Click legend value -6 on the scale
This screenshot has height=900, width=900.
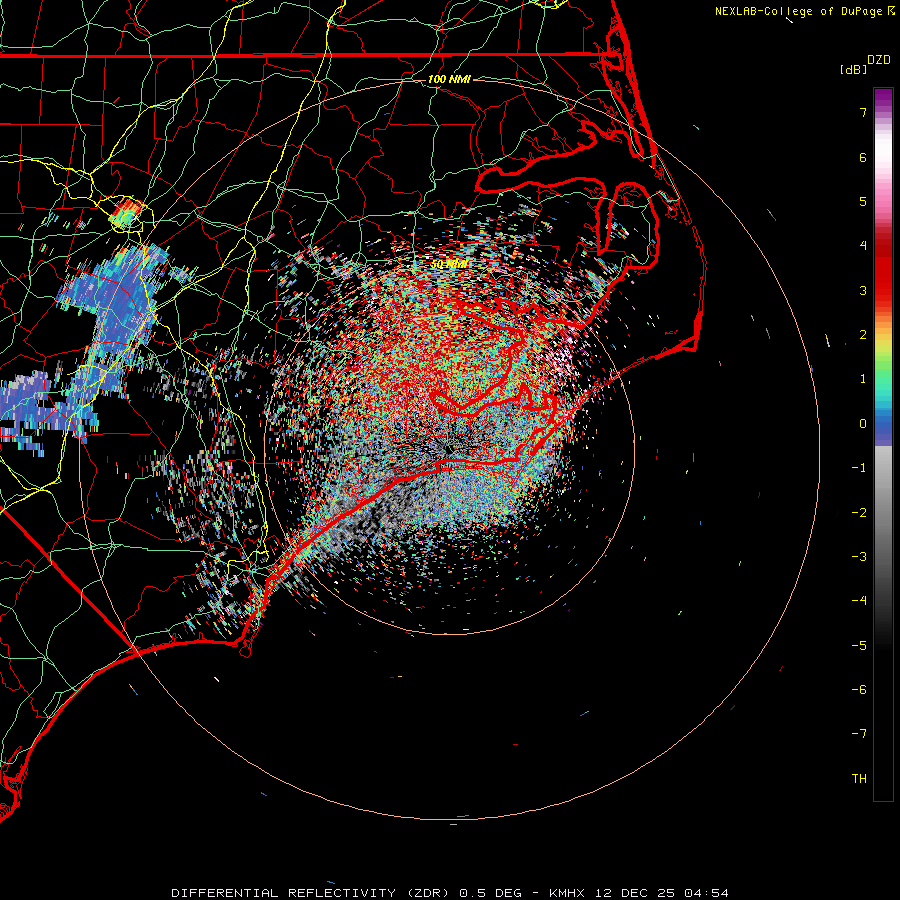point(859,690)
